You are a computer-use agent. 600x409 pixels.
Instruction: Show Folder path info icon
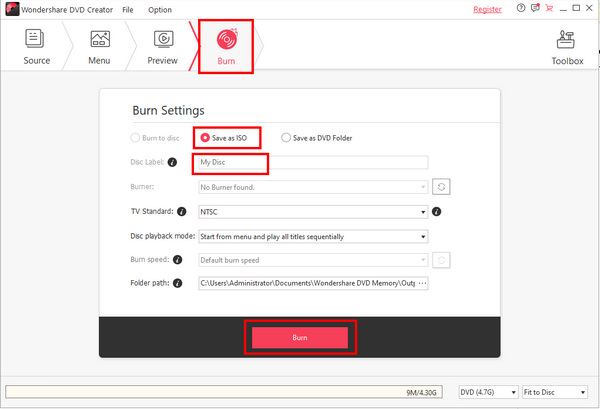[x=178, y=283]
